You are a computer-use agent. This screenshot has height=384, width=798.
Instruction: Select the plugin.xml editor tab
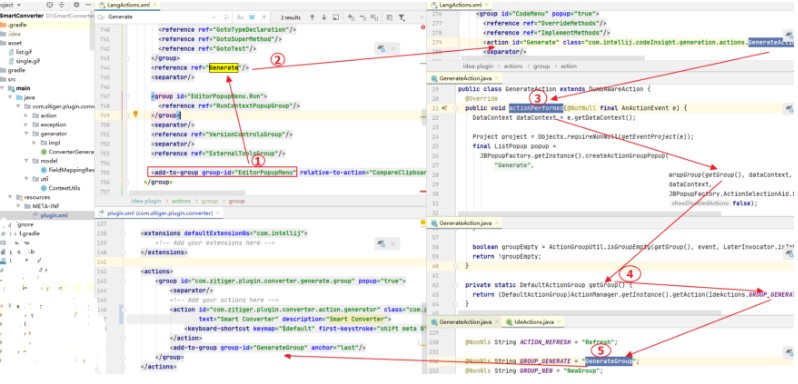[158, 213]
